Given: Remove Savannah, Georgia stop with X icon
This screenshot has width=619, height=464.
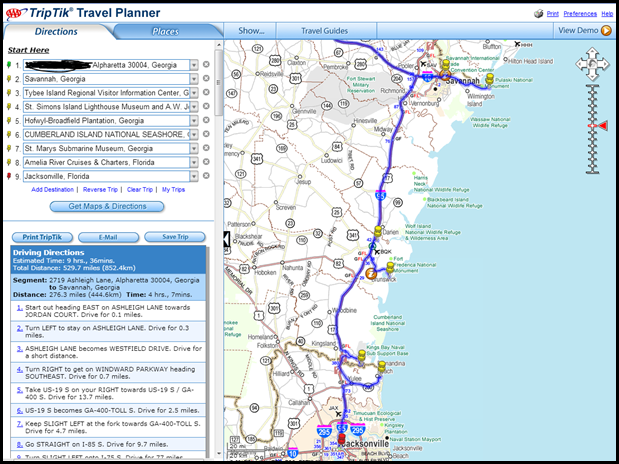Looking at the screenshot, I should point(206,78).
